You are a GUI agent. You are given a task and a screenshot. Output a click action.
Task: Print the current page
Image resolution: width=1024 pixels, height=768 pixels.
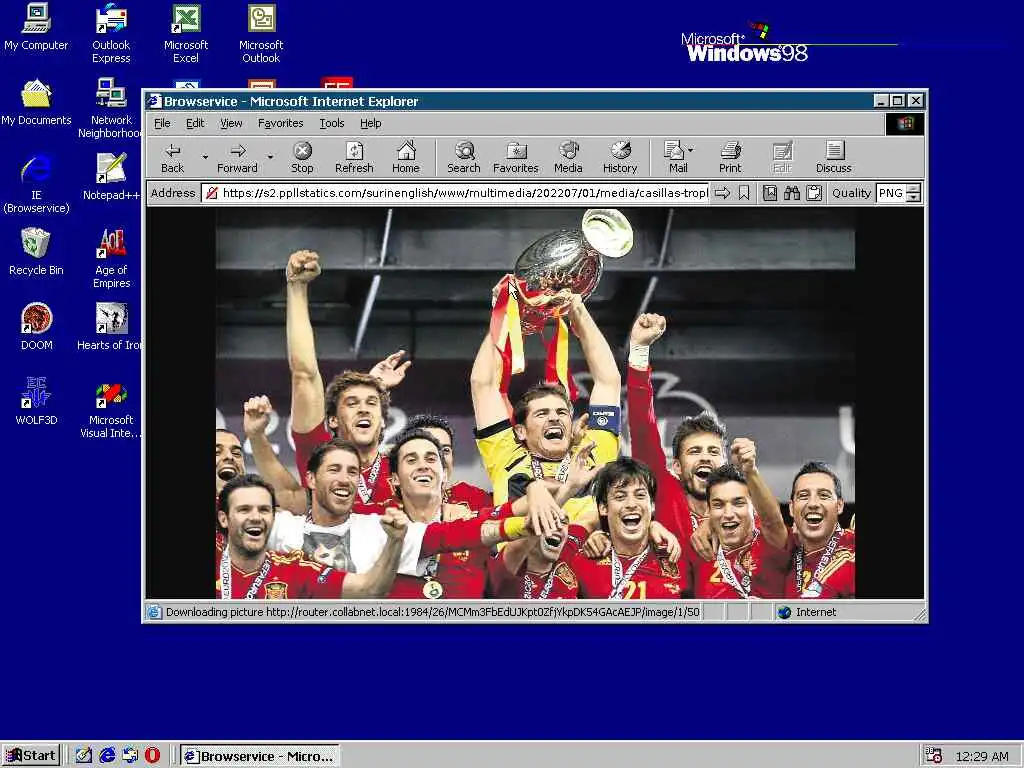(730, 158)
